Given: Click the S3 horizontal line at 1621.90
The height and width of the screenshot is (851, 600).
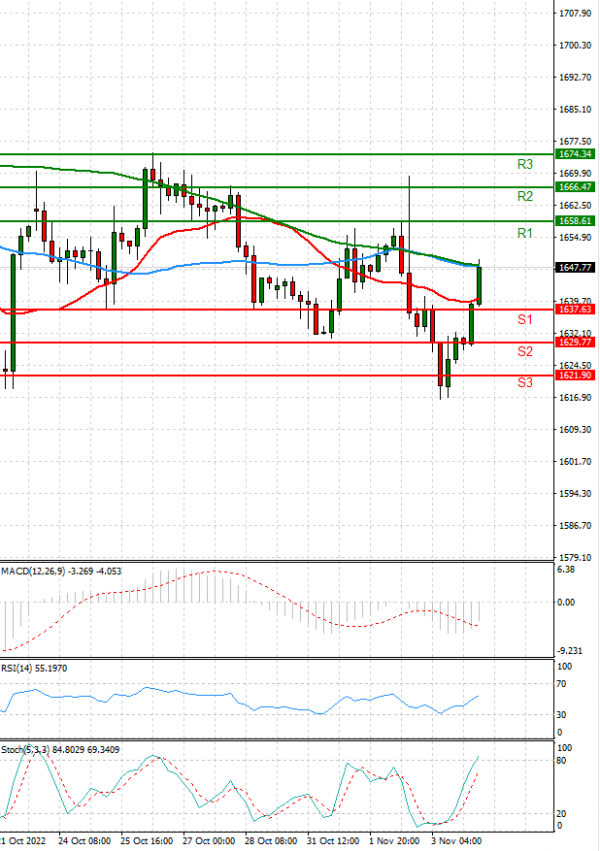Looking at the screenshot, I should click(277, 376).
